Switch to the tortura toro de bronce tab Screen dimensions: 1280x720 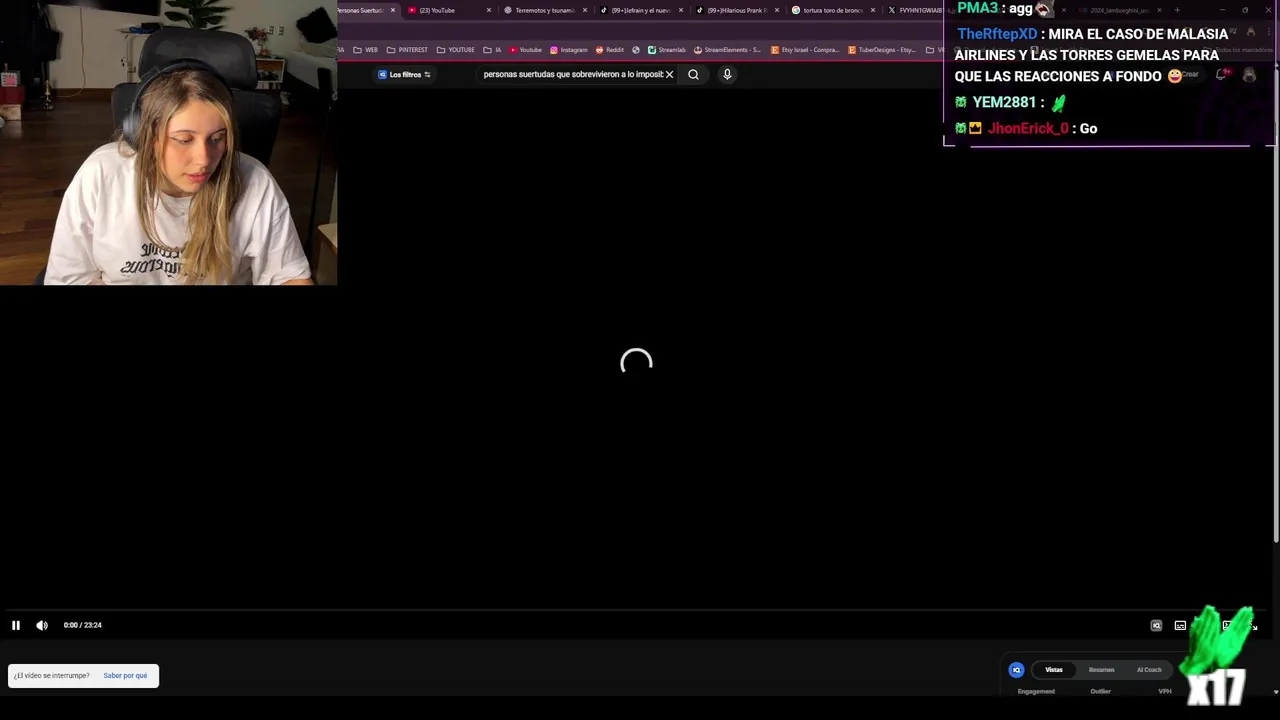pos(832,10)
